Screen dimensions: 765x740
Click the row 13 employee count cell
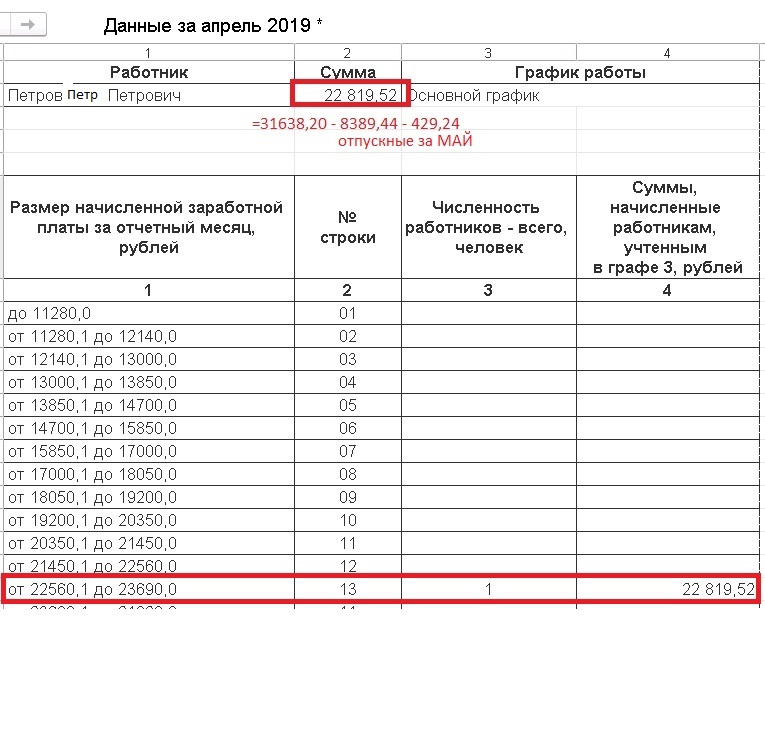pyautogui.click(x=488, y=589)
